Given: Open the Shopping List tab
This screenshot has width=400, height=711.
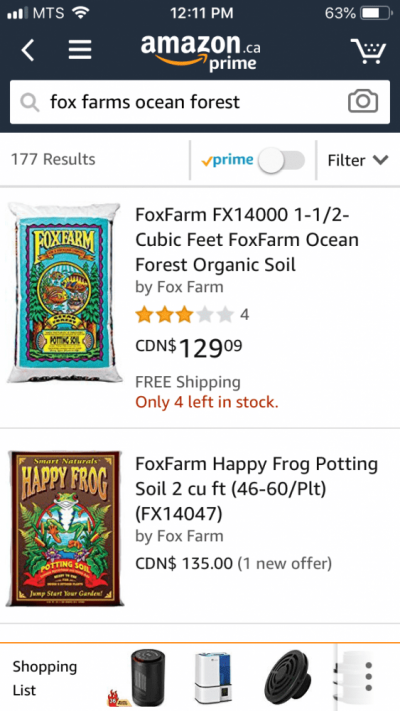Looking at the screenshot, I should pos(44,678).
